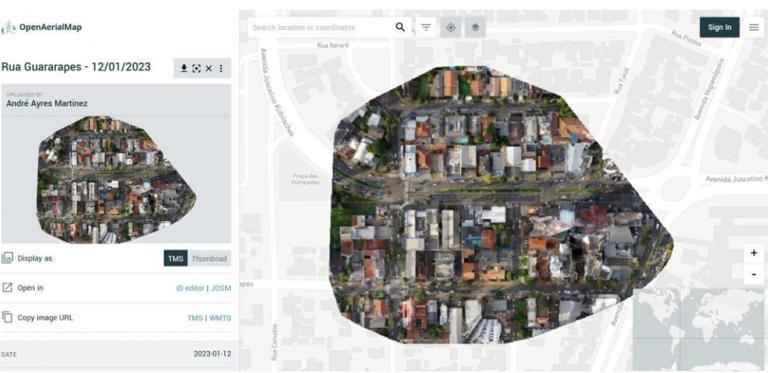Click the Sign In button
768x373 pixels.
720,27
